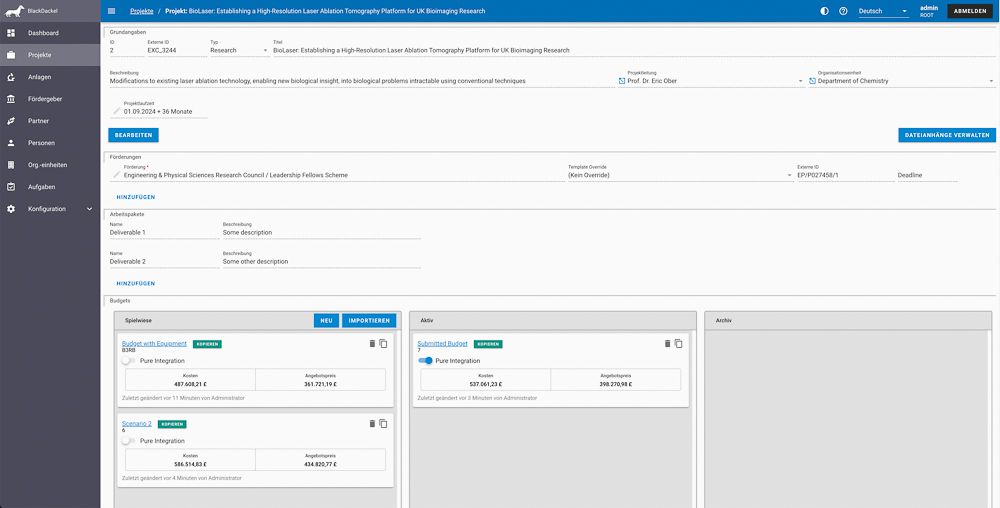The width and height of the screenshot is (1000, 508).
Task: Click the Externe ID field EXC_3244
Action: [177, 50]
